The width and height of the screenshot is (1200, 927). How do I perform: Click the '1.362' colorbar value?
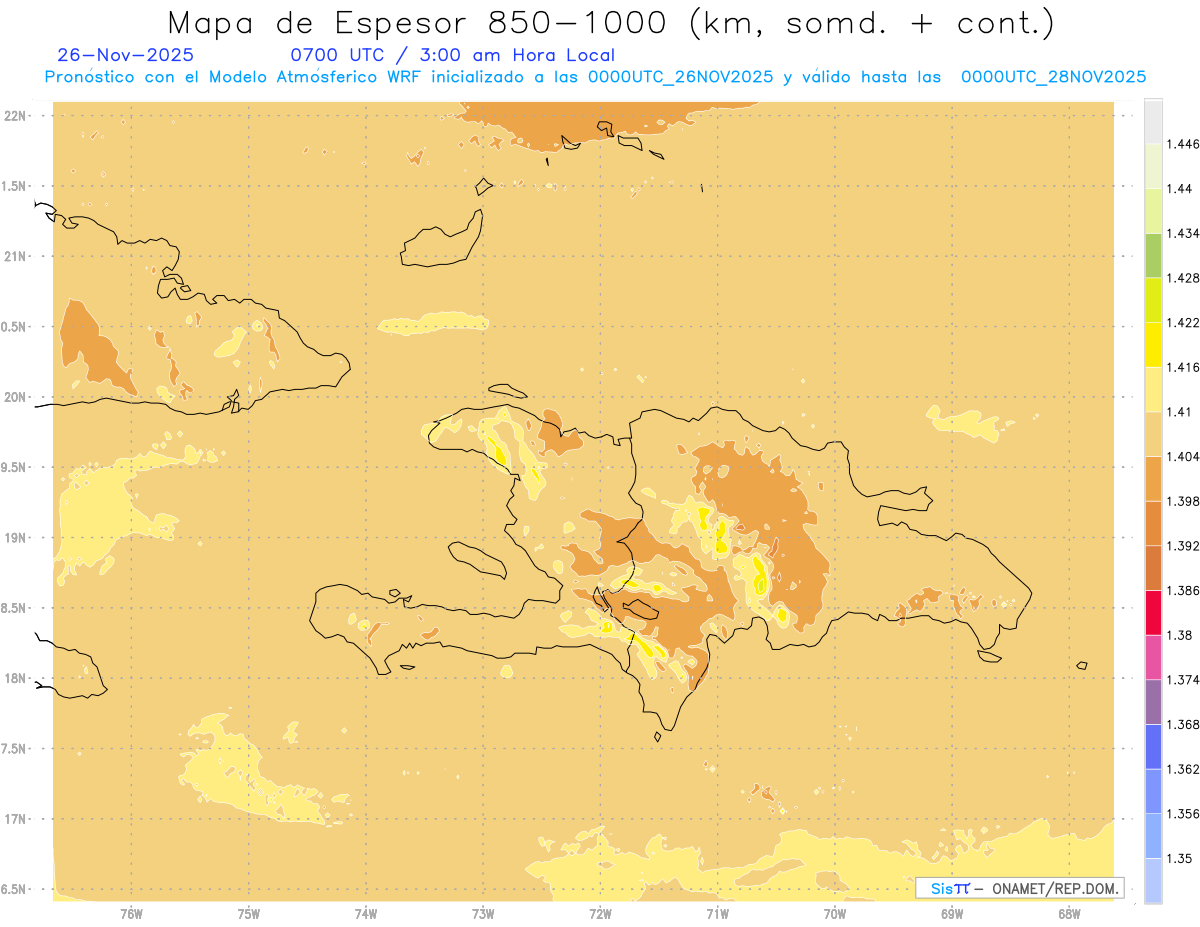click(1182, 769)
